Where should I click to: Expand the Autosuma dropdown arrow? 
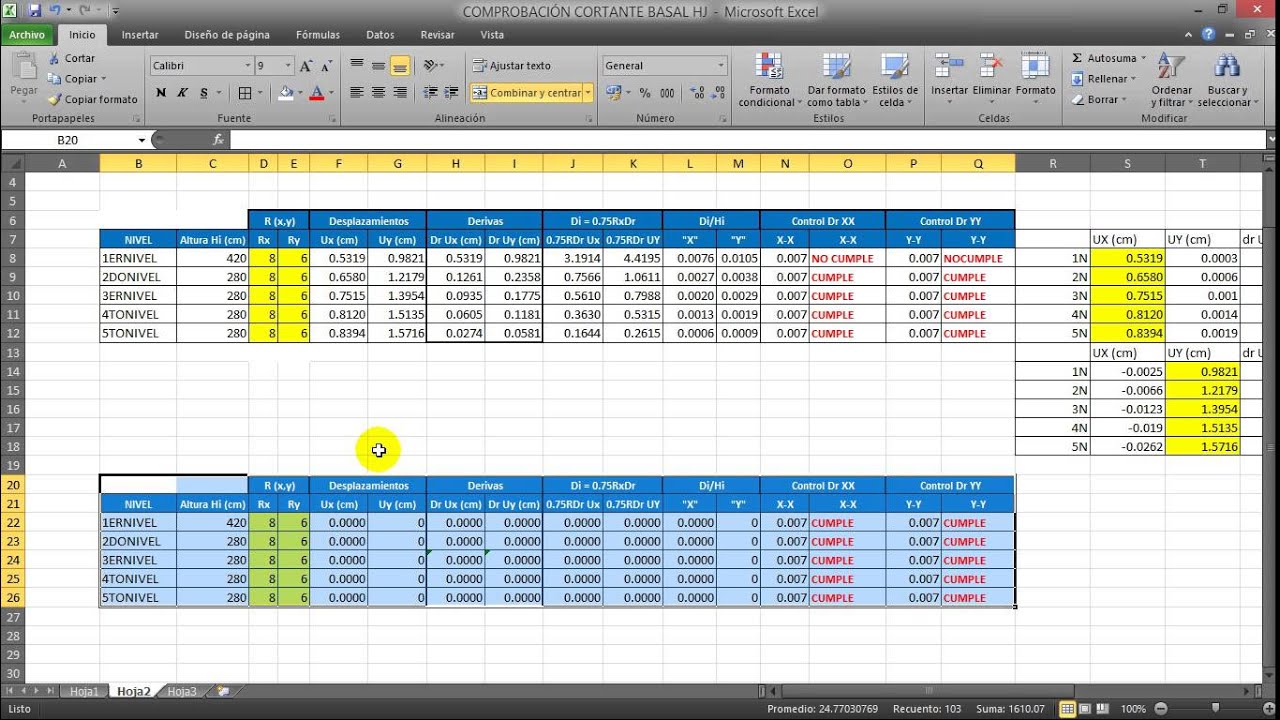(x=1143, y=59)
